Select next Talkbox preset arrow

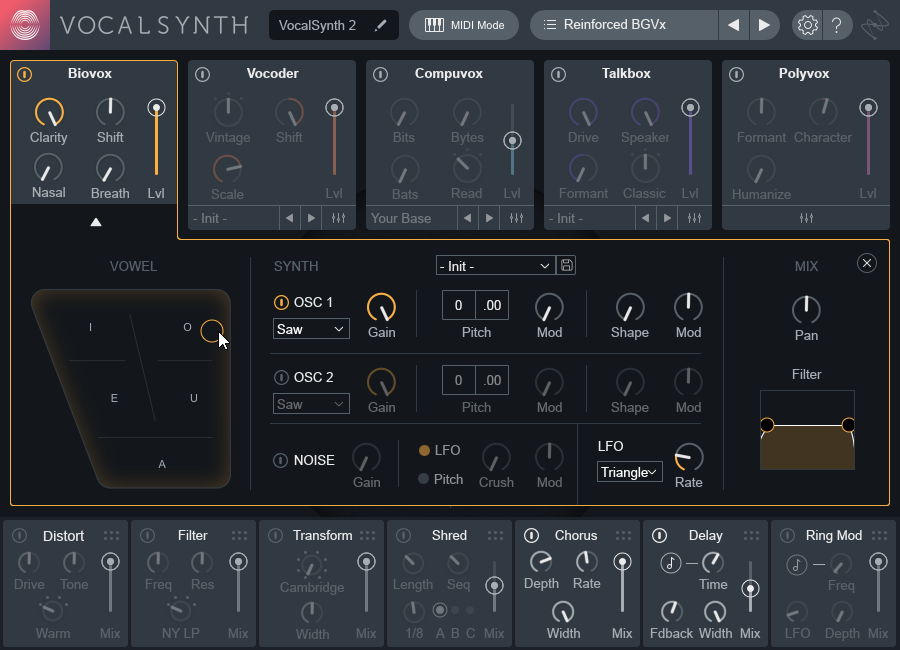pyautogui.click(x=667, y=218)
